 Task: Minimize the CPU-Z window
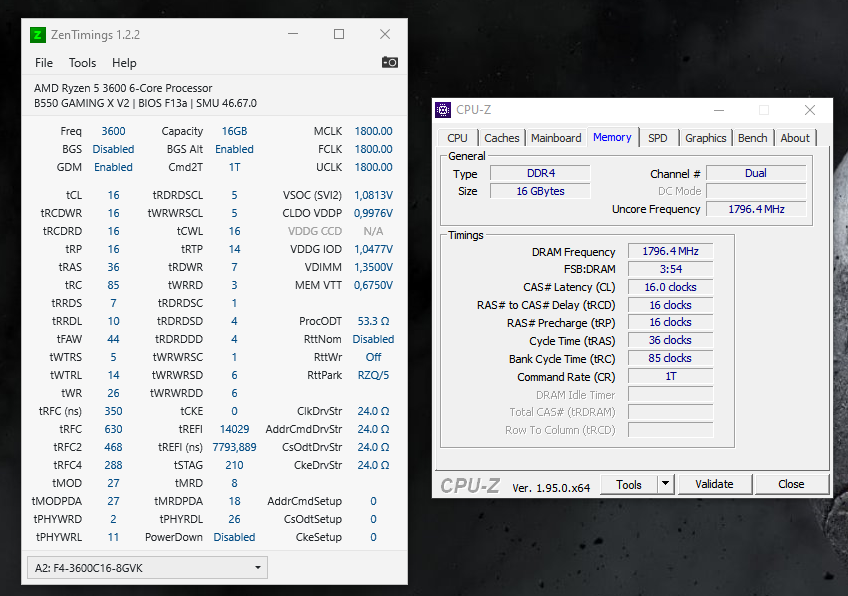point(719,110)
